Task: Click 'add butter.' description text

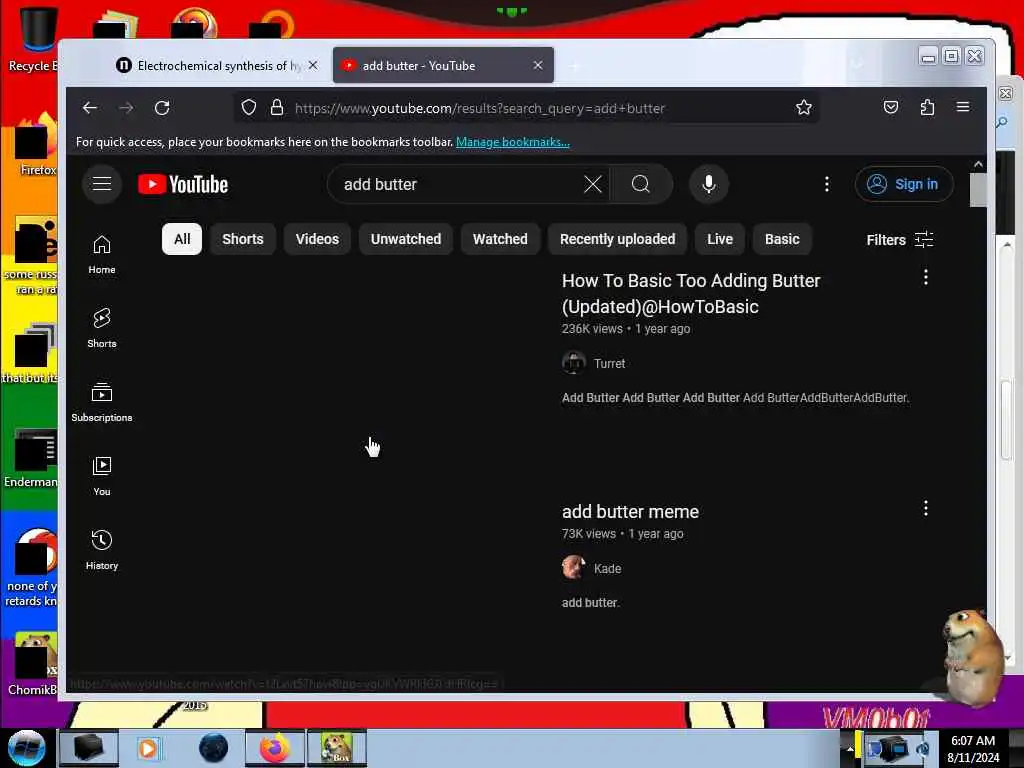Action: coord(590,603)
